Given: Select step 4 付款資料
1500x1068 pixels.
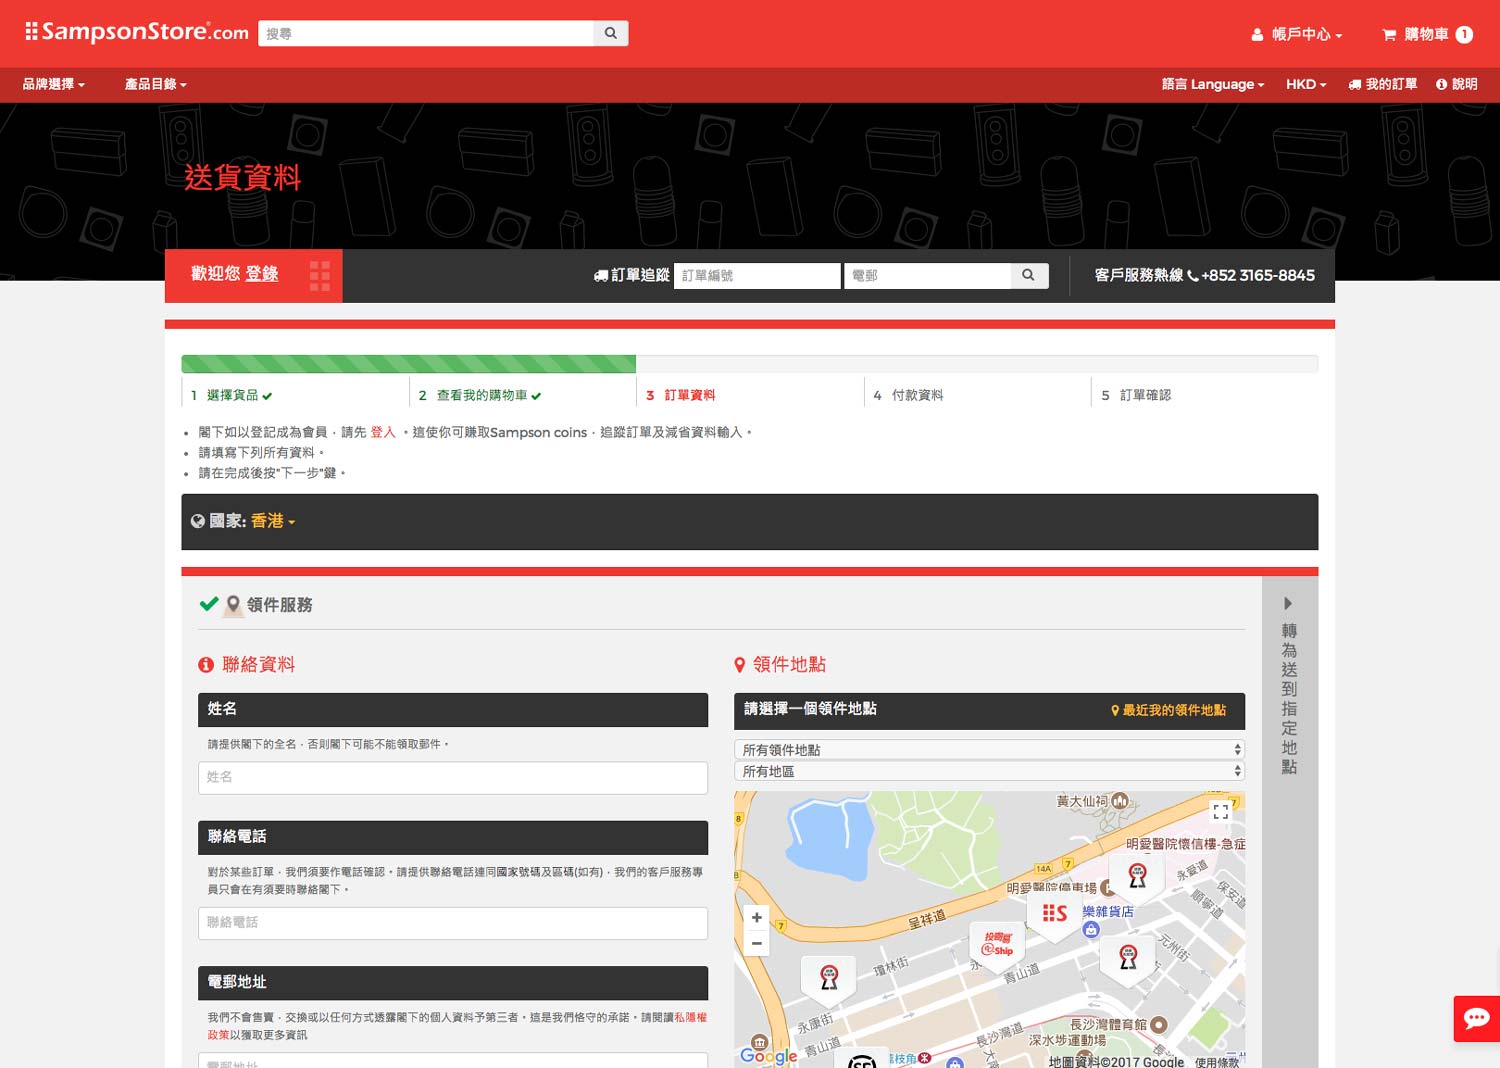Looking at the screenshot, I should [908, 395].
